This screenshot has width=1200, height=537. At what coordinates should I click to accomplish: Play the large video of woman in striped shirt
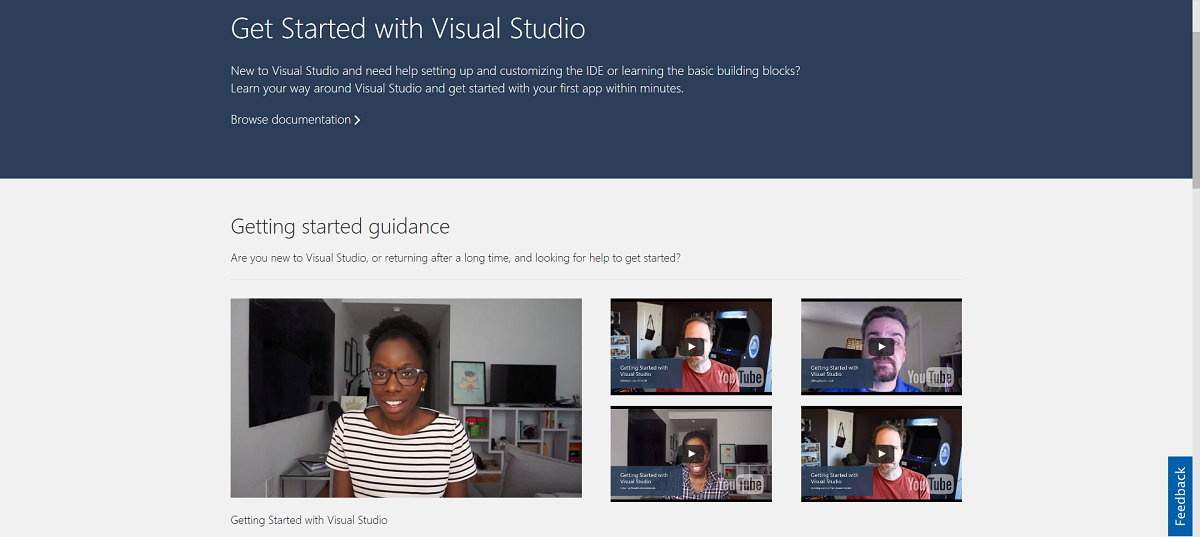(406, 398)
